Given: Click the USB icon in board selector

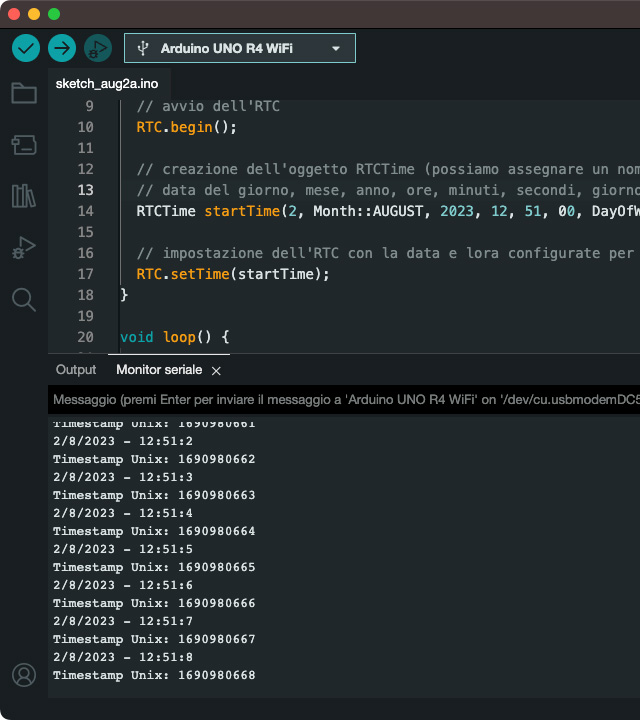Looking at the screenshot, I should click(143, 48).
